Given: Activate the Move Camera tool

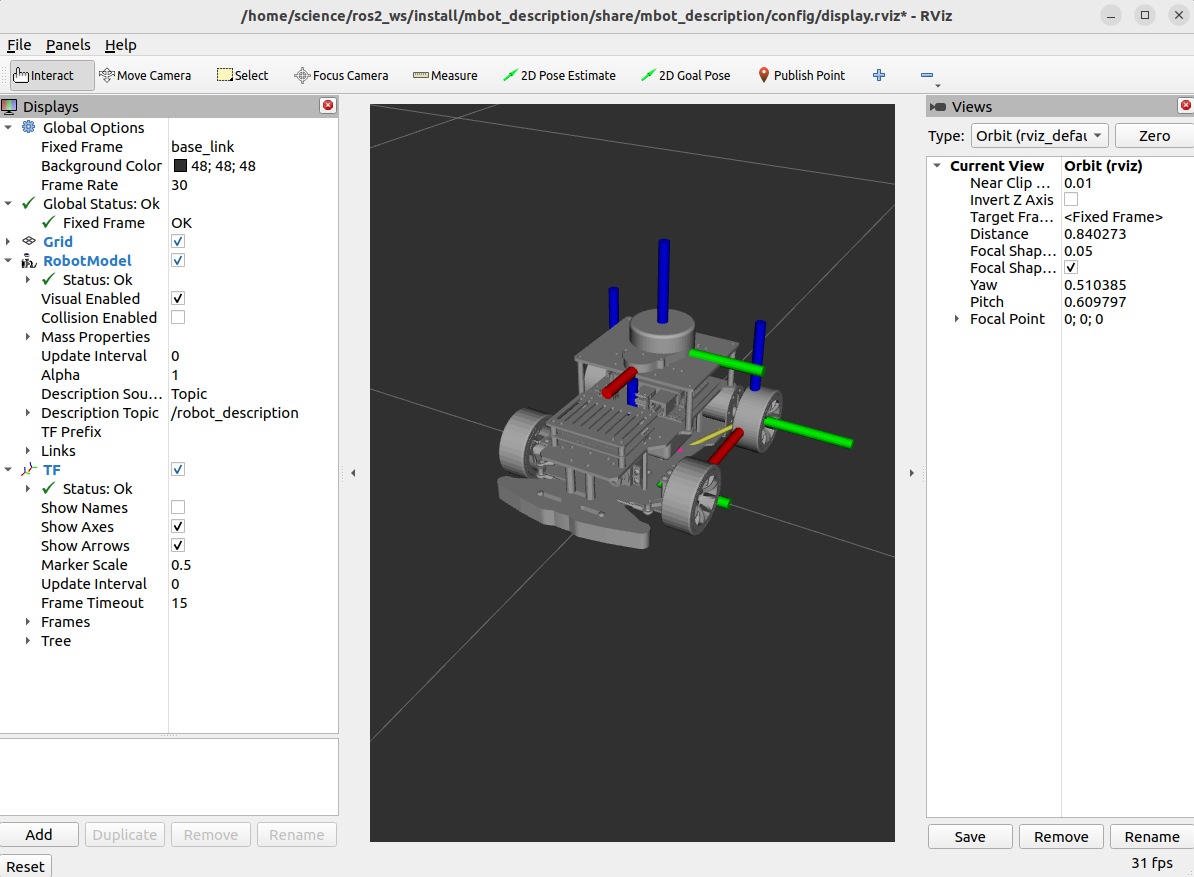Looking at the screenshot, I should 145,74.
